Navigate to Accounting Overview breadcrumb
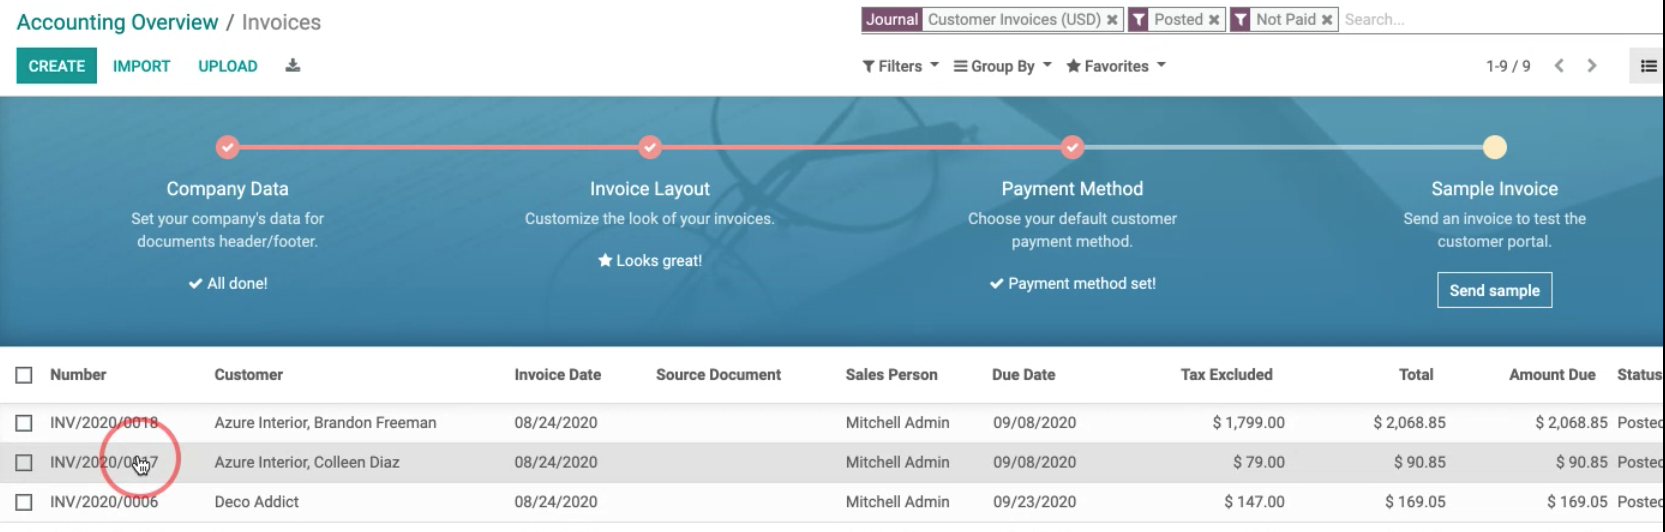The height and width of the screenshot is (532, 1665). coord(117,22)
